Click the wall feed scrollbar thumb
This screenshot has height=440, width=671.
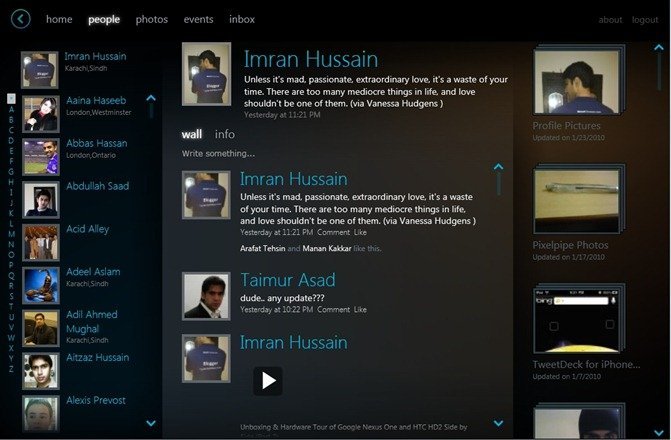[x=499, y=184]
